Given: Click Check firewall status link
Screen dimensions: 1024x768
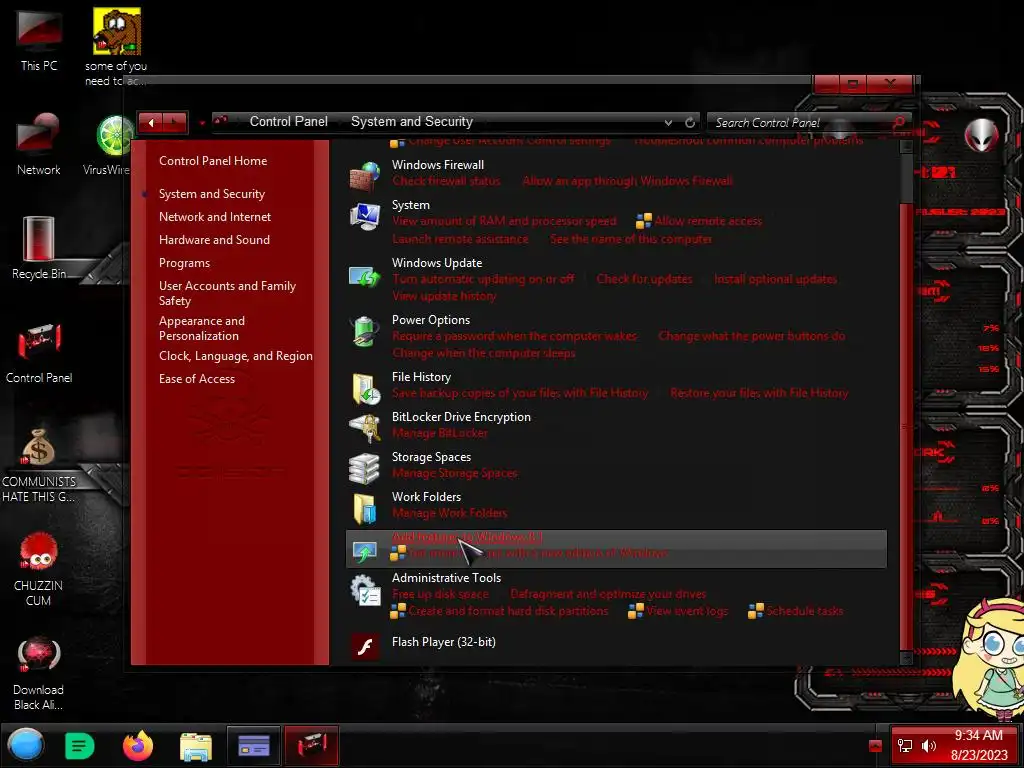Looking at the screenshot, I should tap(446, 181).
